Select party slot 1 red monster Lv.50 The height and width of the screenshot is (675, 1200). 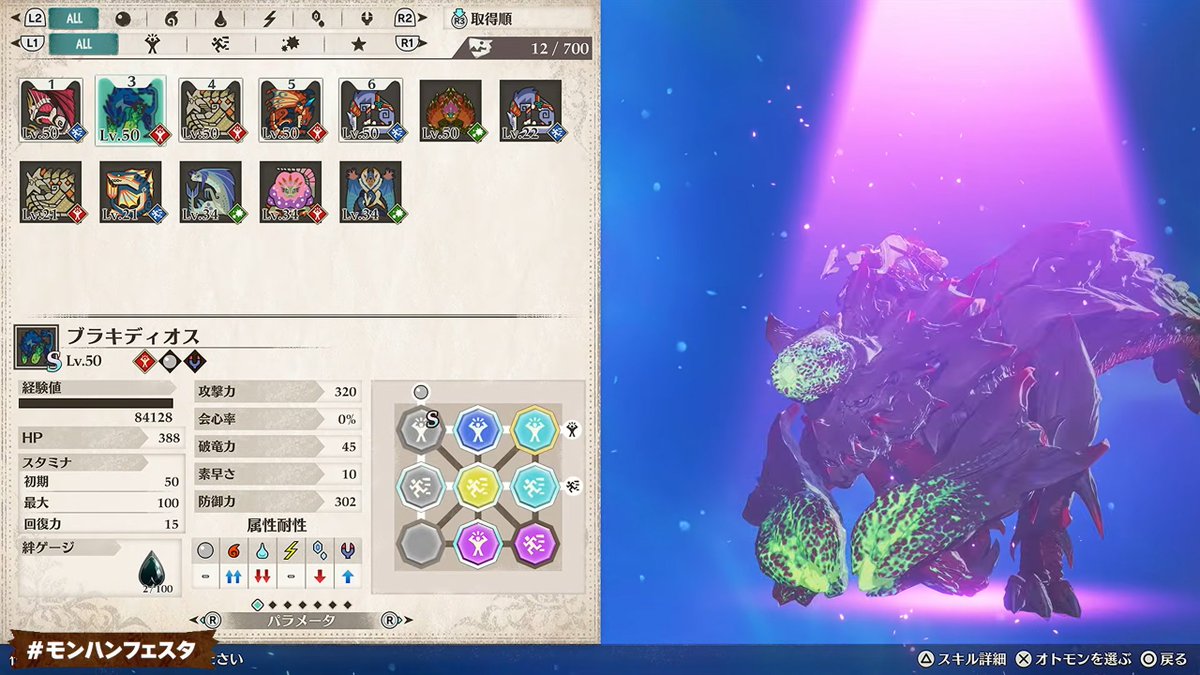pyautogui.click(x=51, y=111)
